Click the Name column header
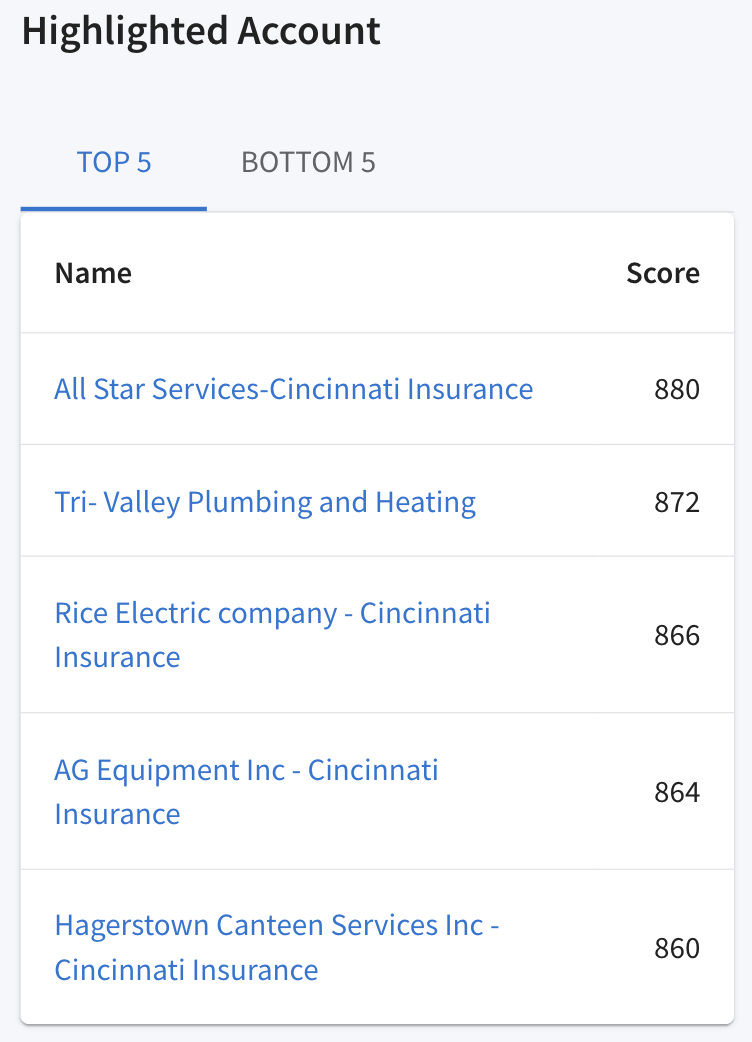 pyautogui.click(x=93, y=273)
